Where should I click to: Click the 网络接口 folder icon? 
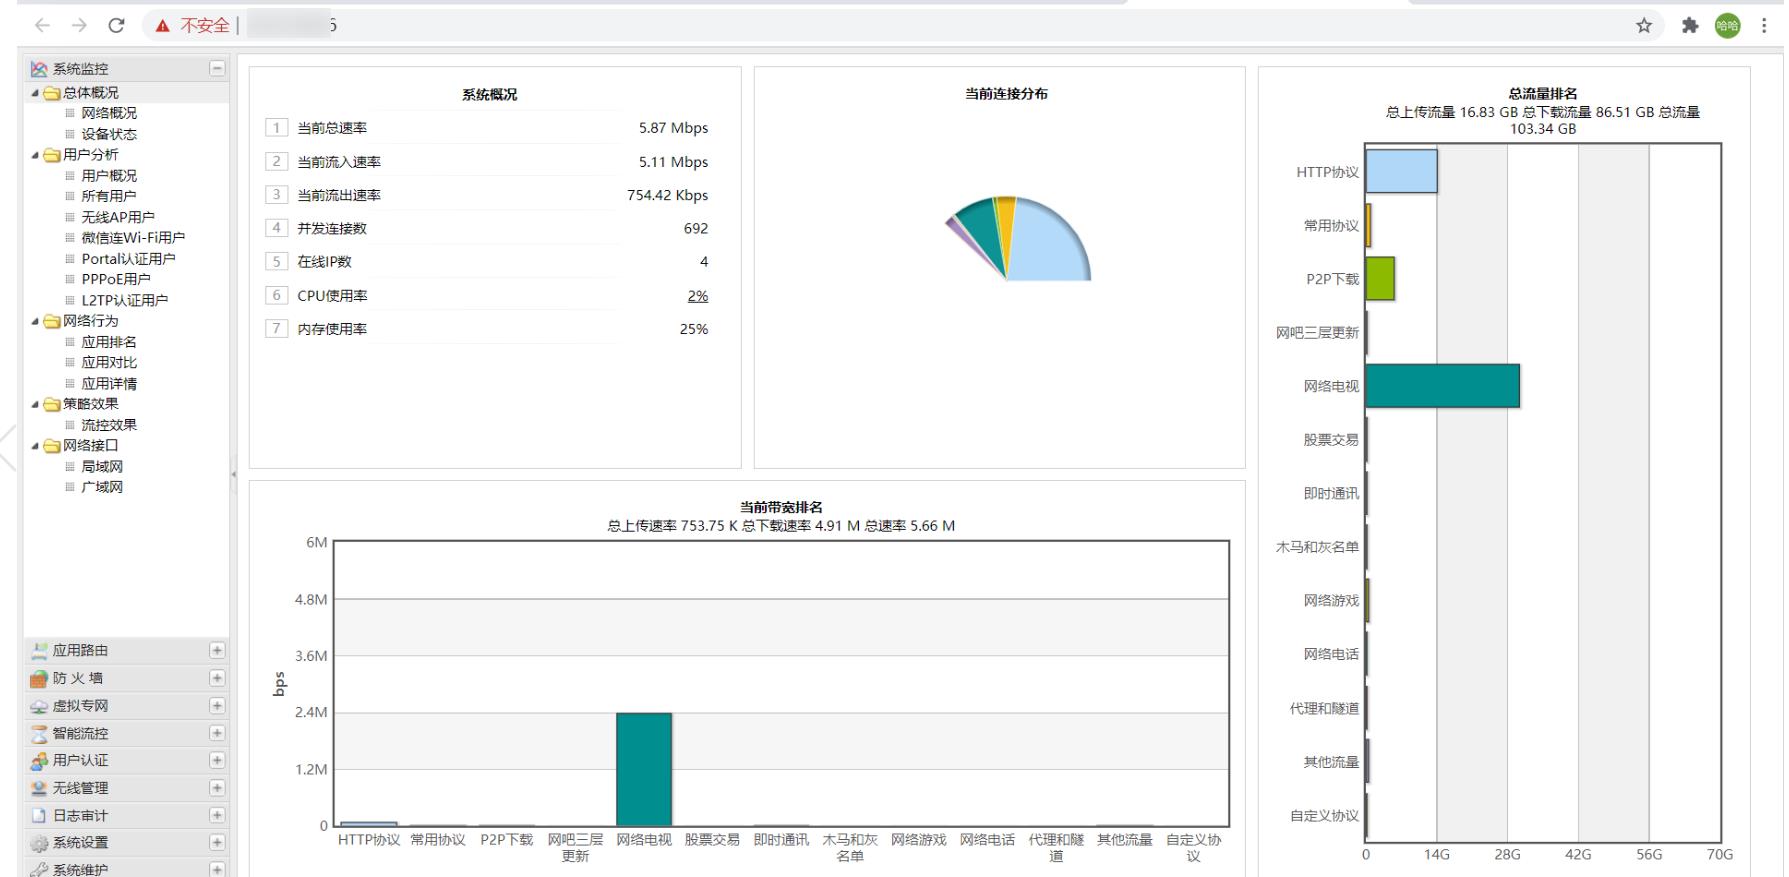52,446
